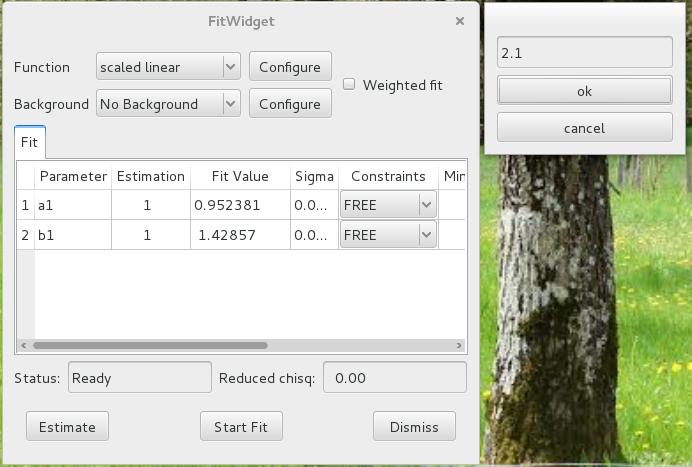Expand the Constraints dropdown for parameter a1

click(388, 205)
